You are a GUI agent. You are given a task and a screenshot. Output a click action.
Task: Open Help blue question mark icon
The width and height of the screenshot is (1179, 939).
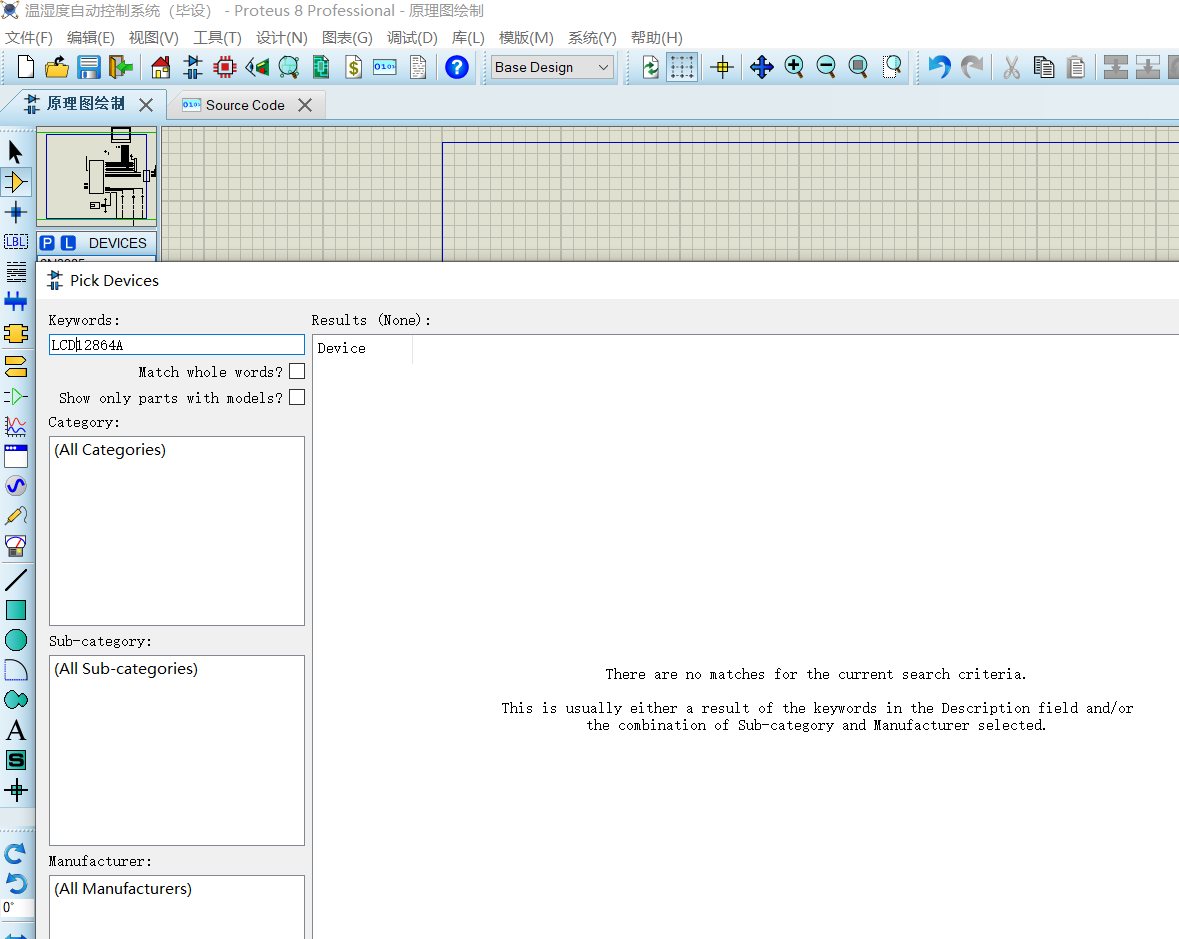coord(456,68)
